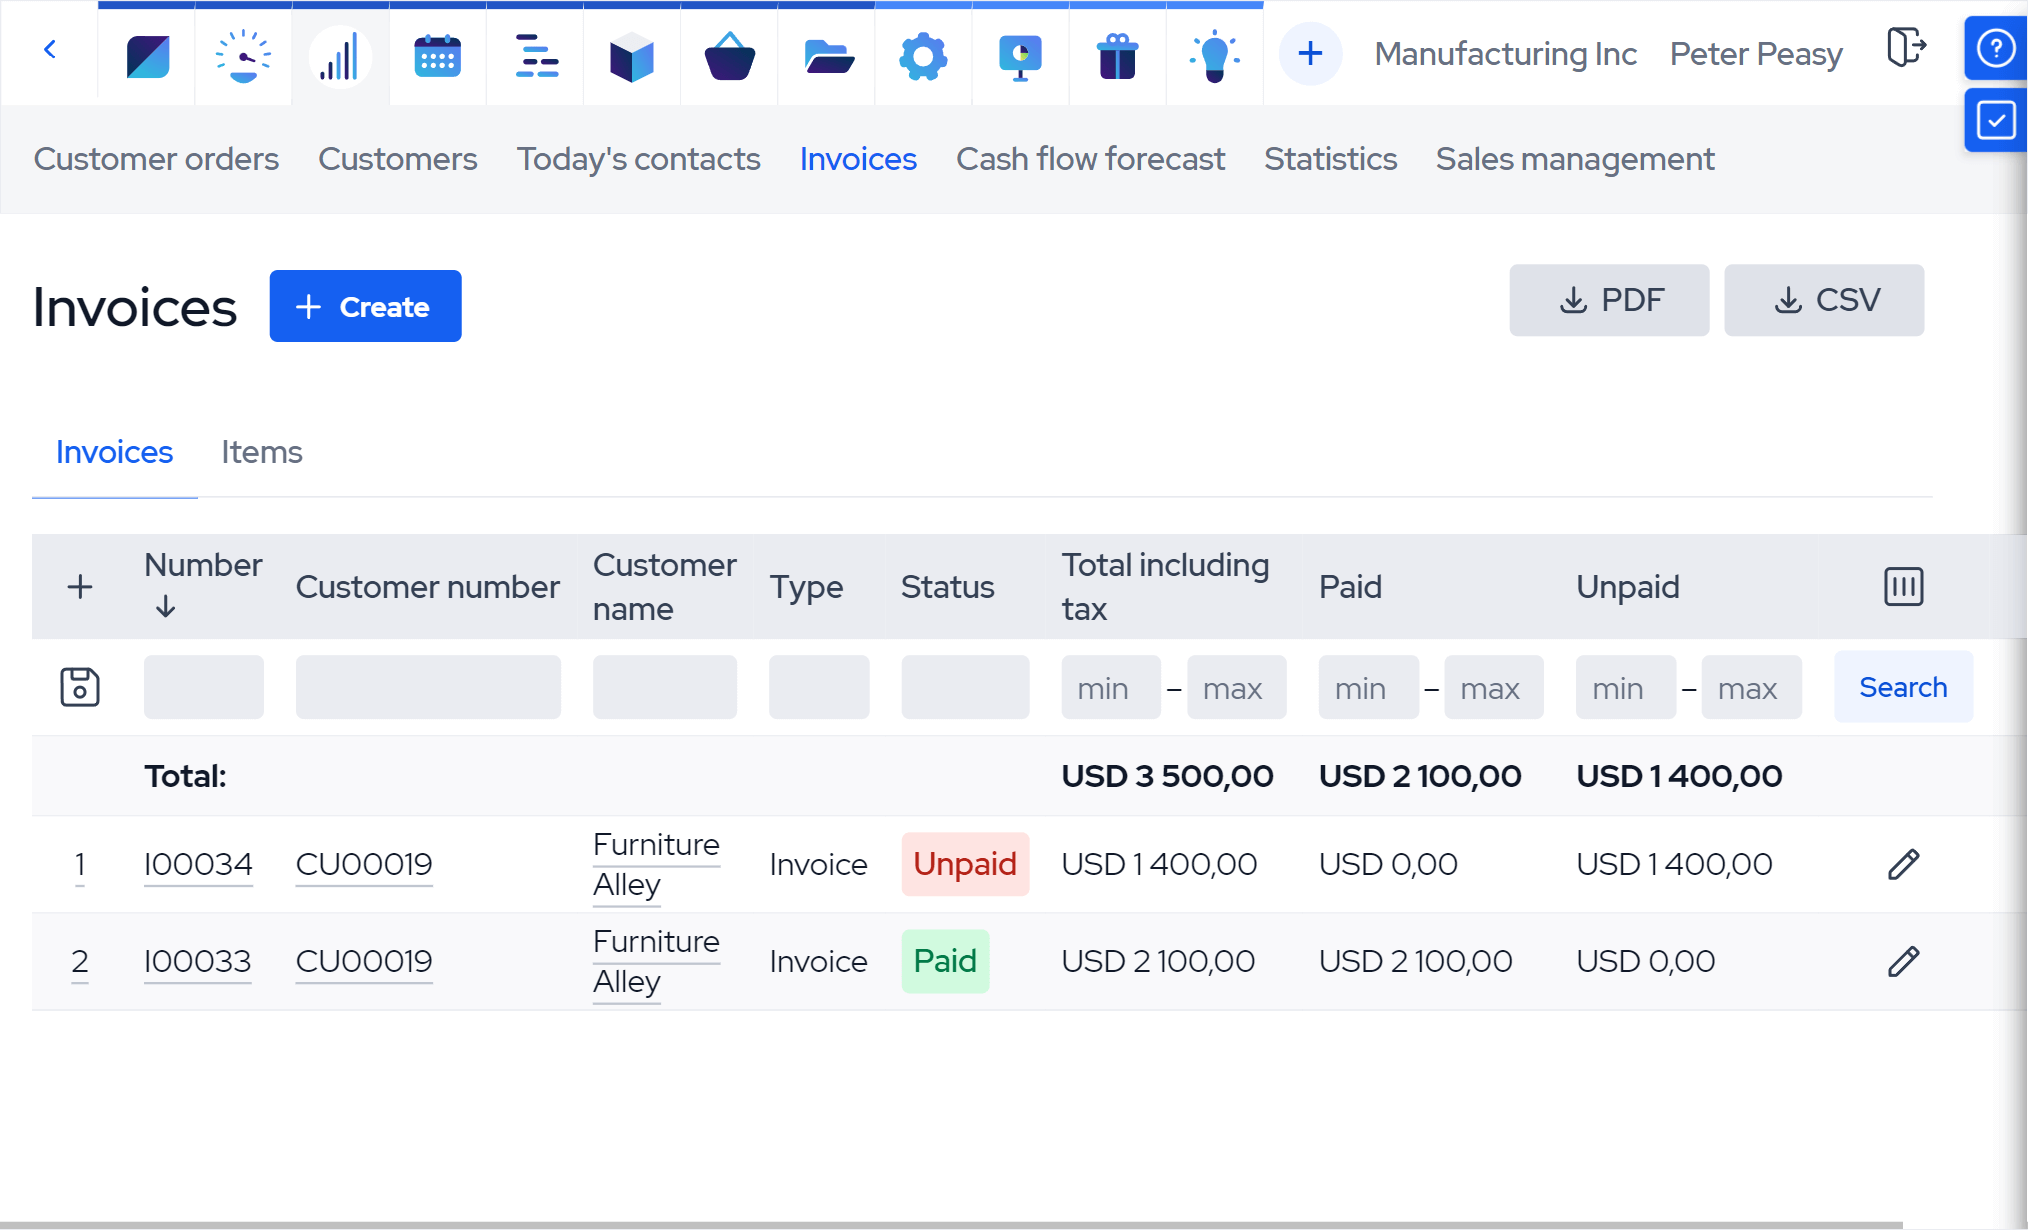Open the speedometer dashboard icon
The image size is (2028, 1230).
(x=242, y=55)
